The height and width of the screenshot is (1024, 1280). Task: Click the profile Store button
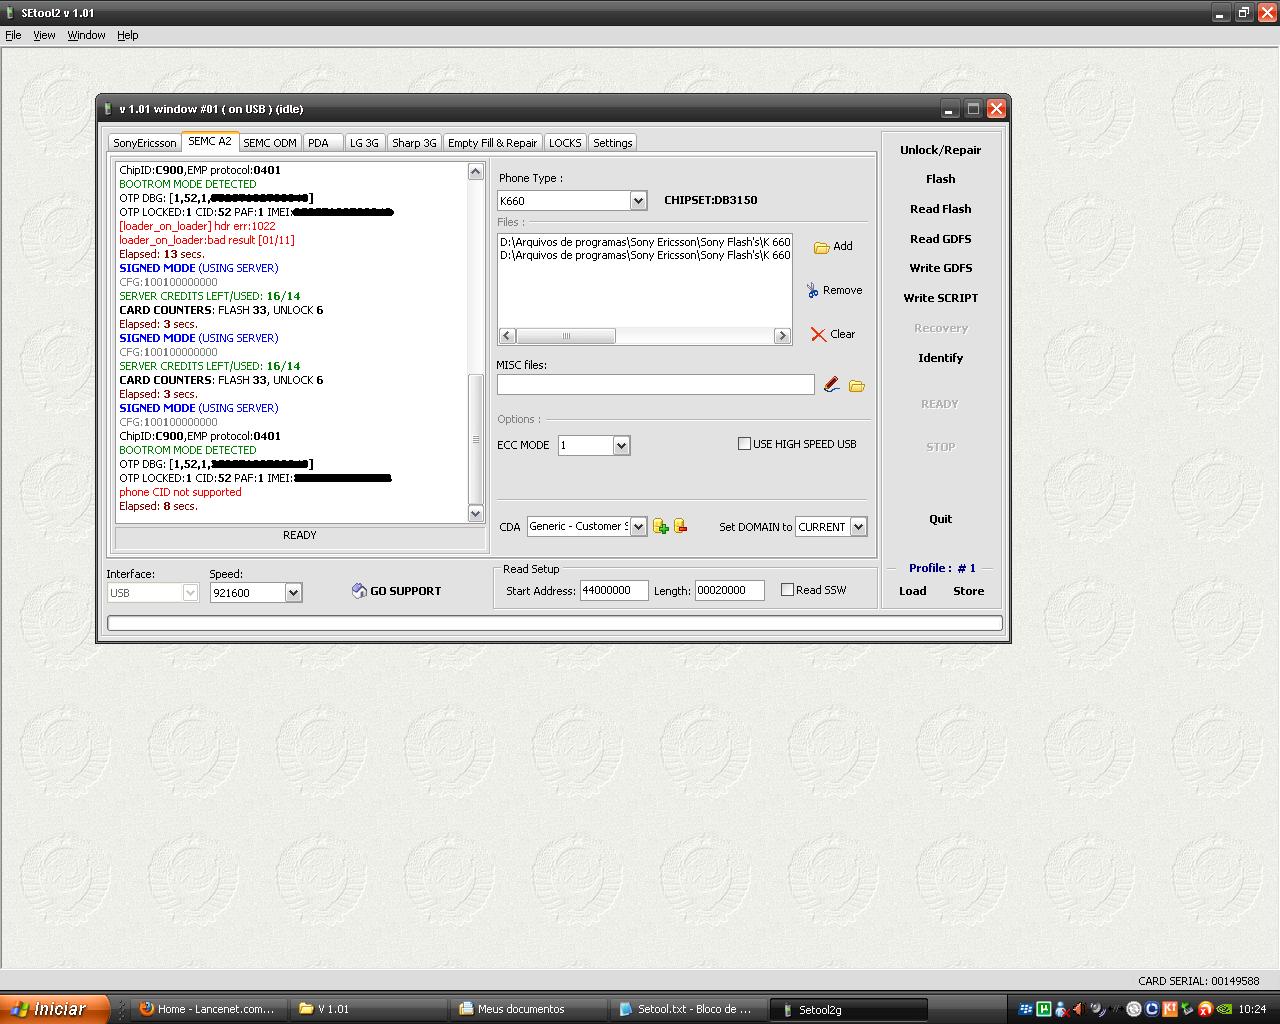point(968,591)
